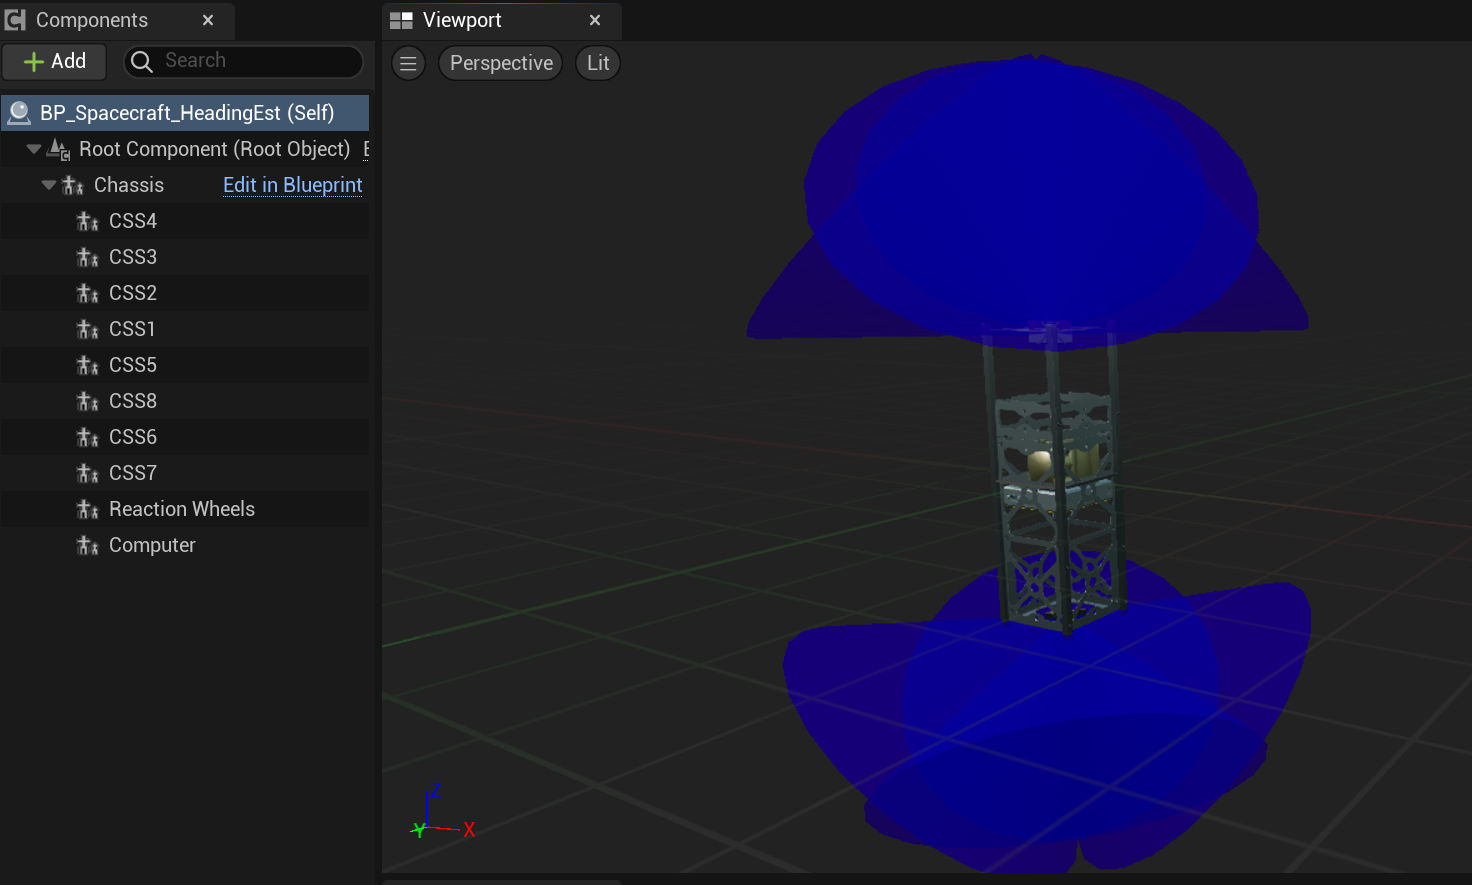Viewport: 1472px width, 885px height.
Task: Select the CSS7 component in tree
Action: 133,473
